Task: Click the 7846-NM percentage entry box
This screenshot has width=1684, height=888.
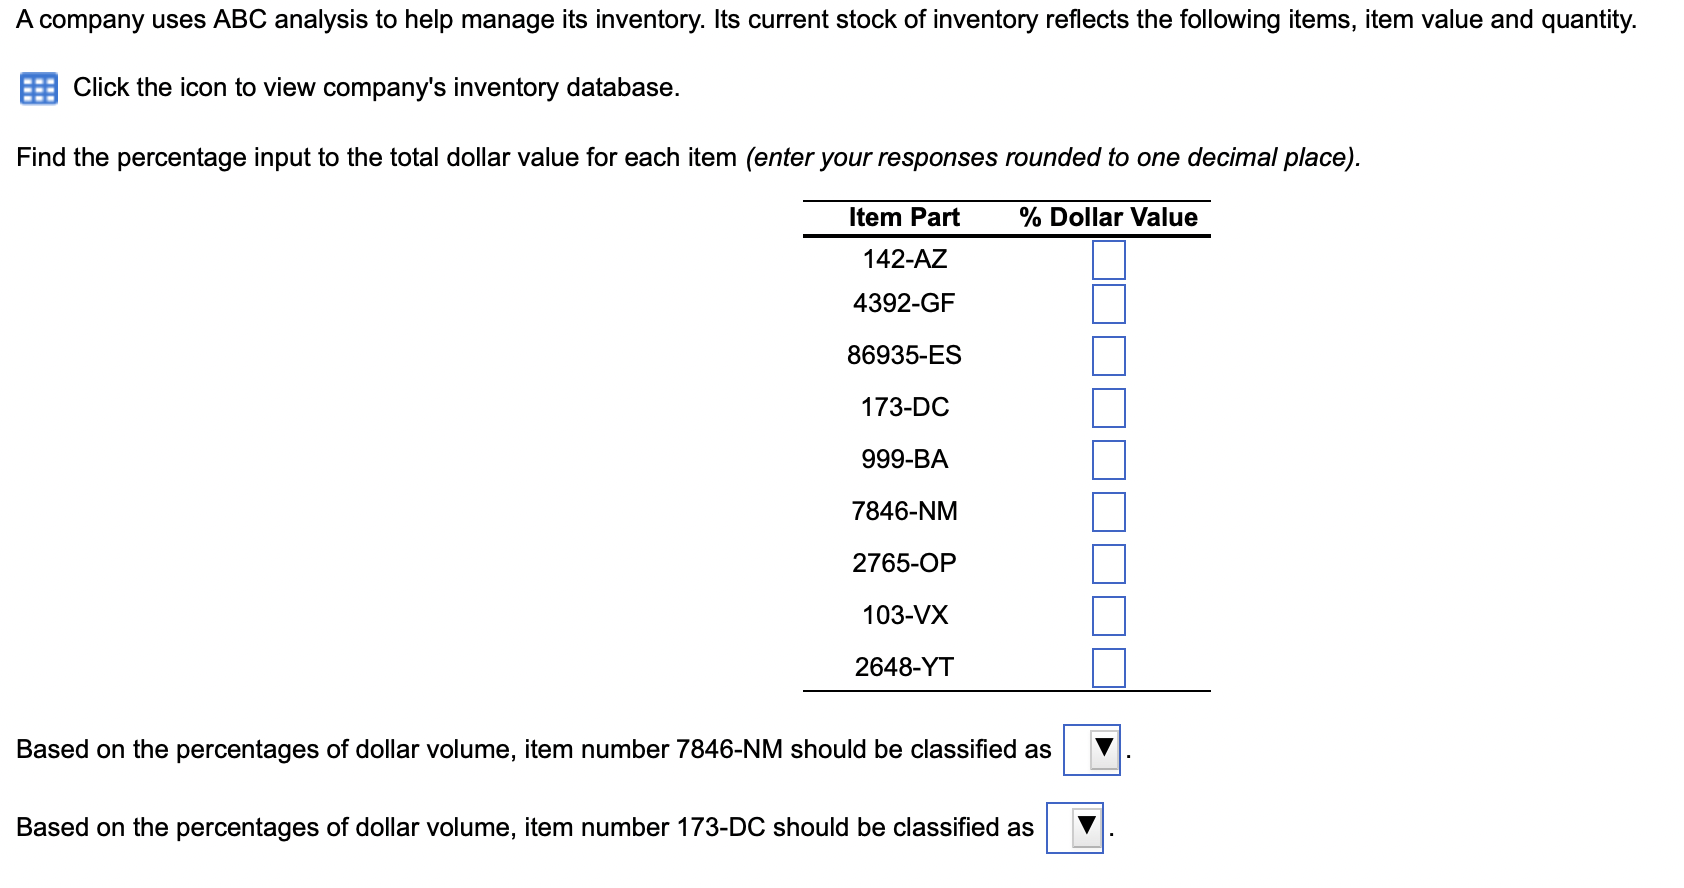Action: (x=1109, y=511)
